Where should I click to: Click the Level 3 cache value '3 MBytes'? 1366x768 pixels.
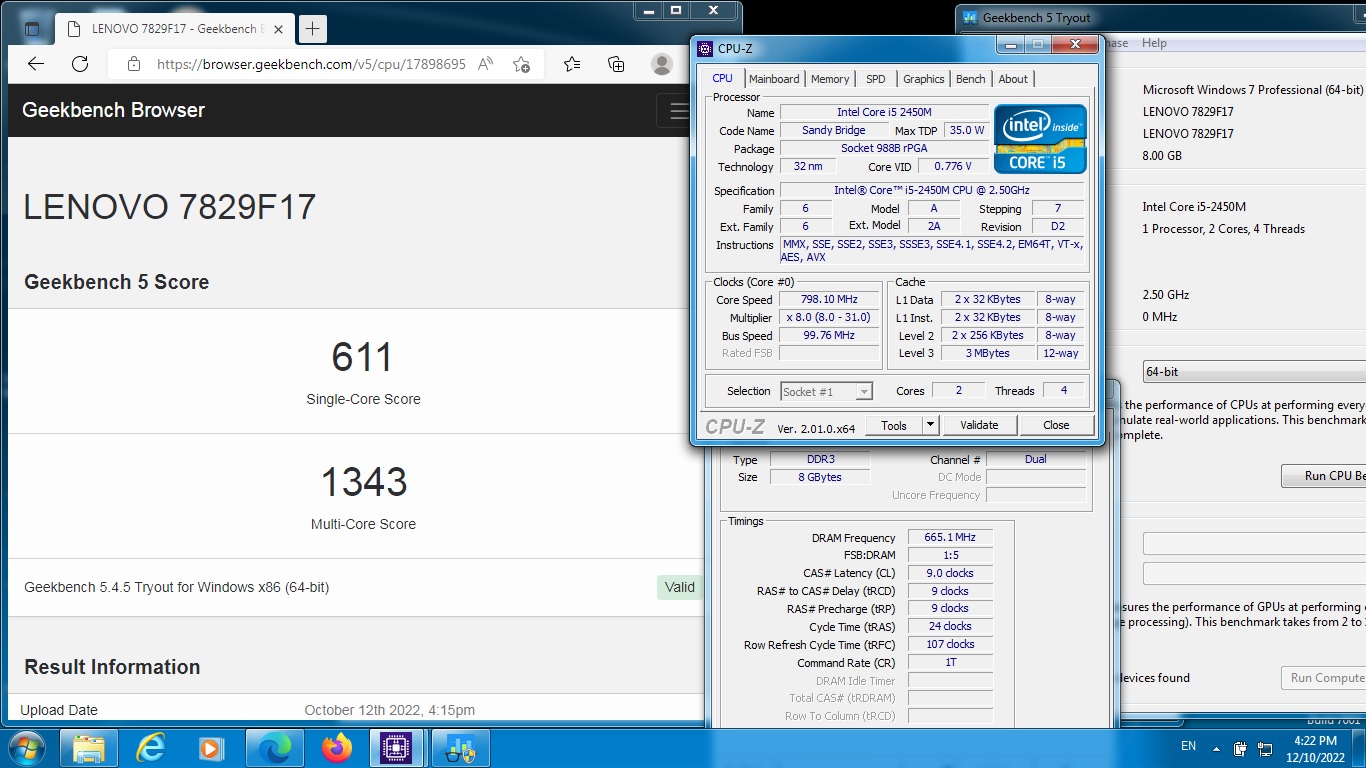pos(987,353)
